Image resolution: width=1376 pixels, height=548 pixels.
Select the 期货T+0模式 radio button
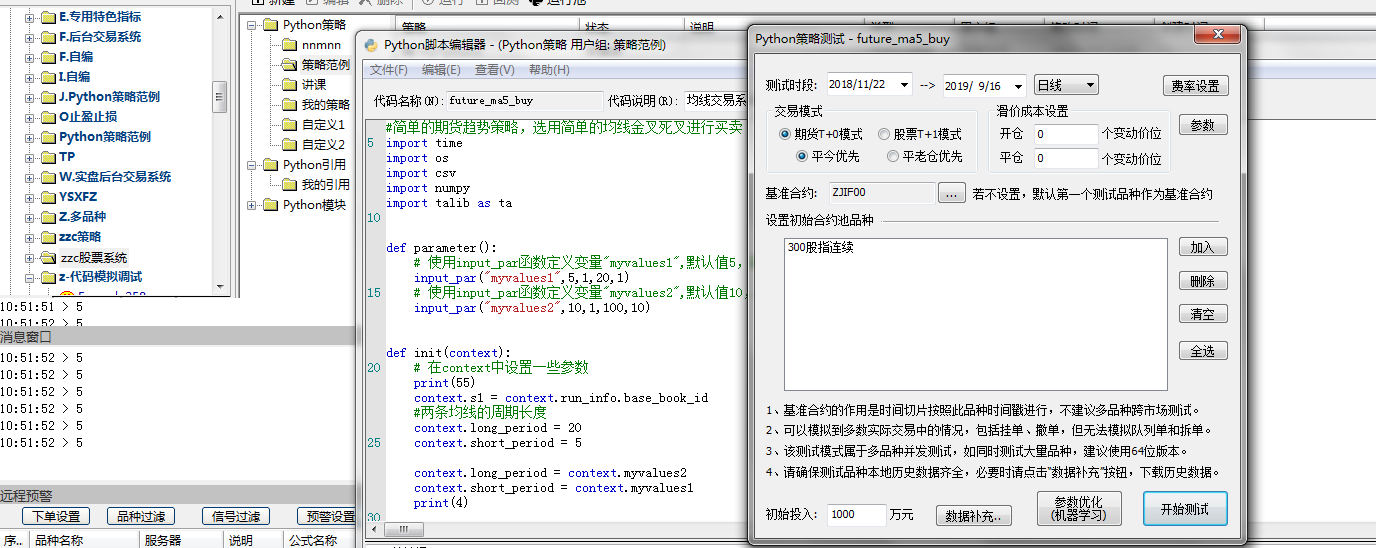tap(785, 134)
